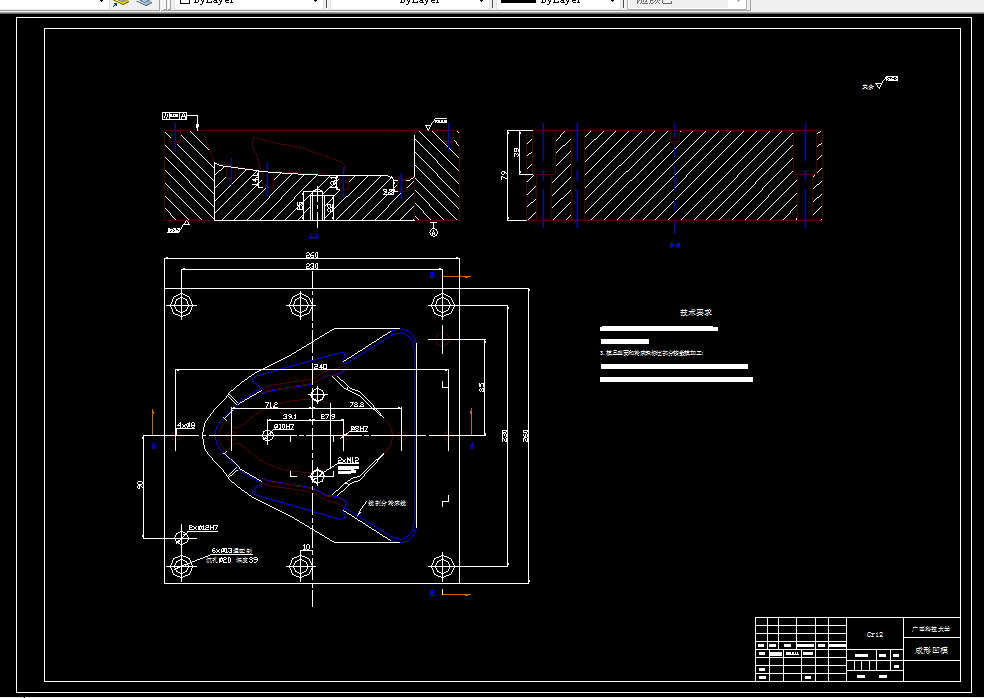
Task: Click the top blue section marker "B"
Action: pyautogui.click(x=432, y=276)
